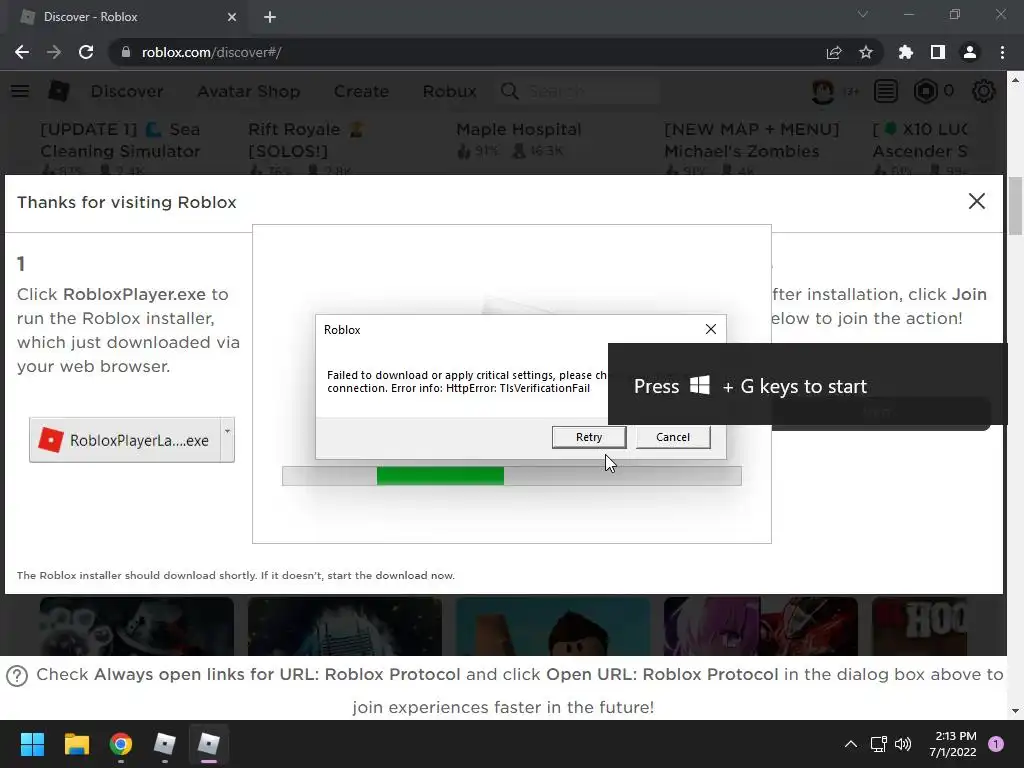Open the Create nav item

361,91
